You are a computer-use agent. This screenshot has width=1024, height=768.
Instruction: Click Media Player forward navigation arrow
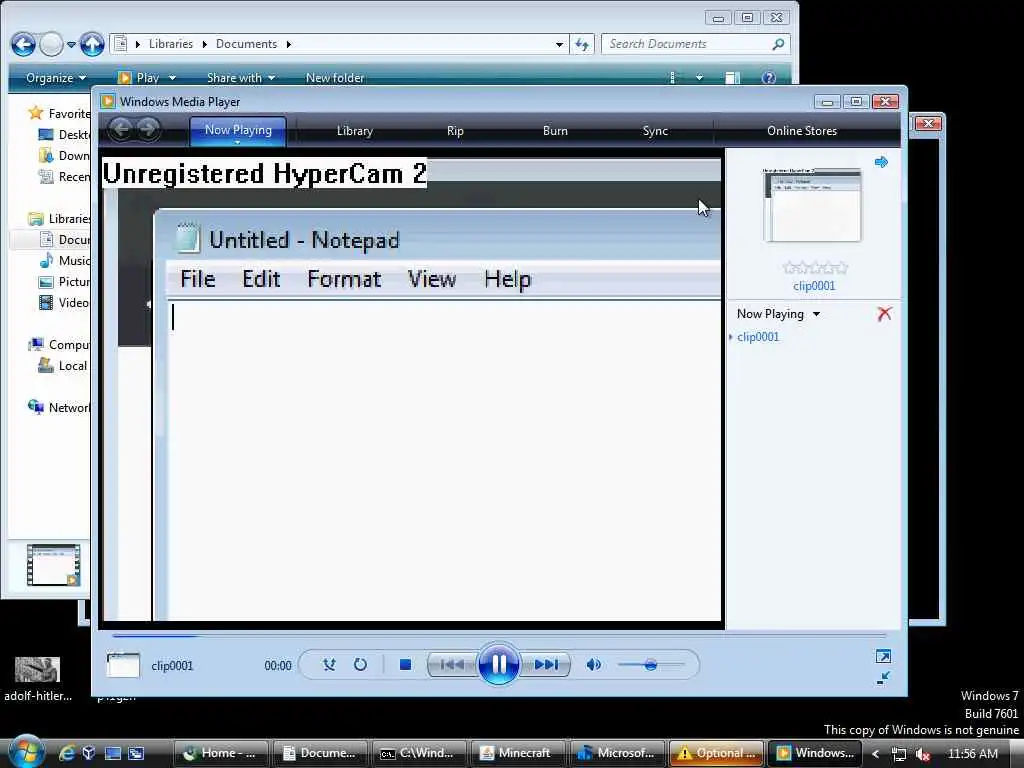(148, 129)
